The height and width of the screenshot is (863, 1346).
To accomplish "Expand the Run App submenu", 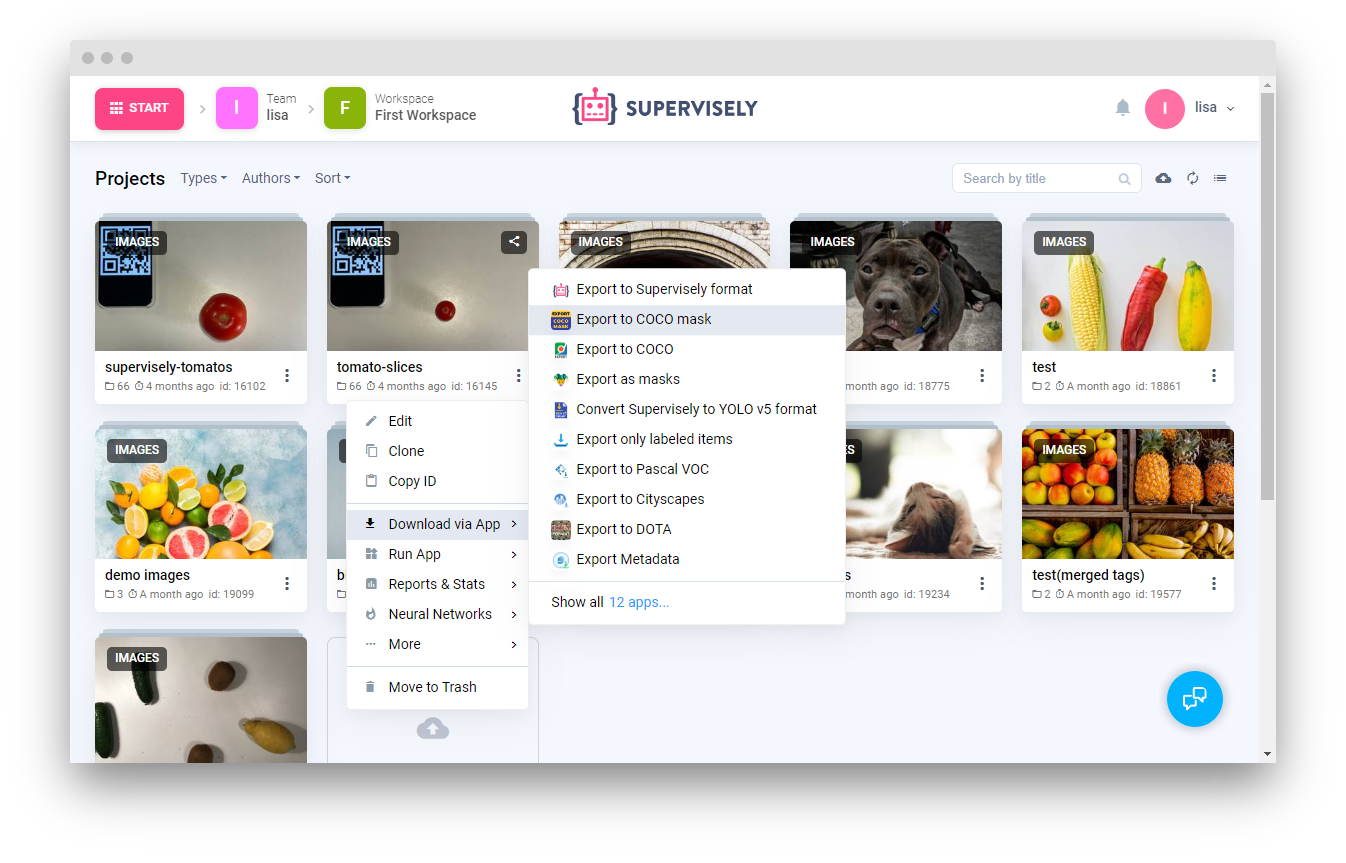I will click(413, 553).
